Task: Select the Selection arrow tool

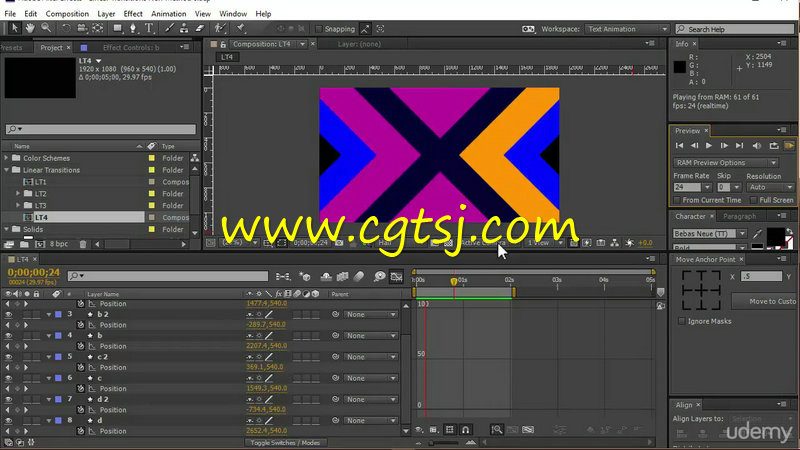Action: coord(14,28)
